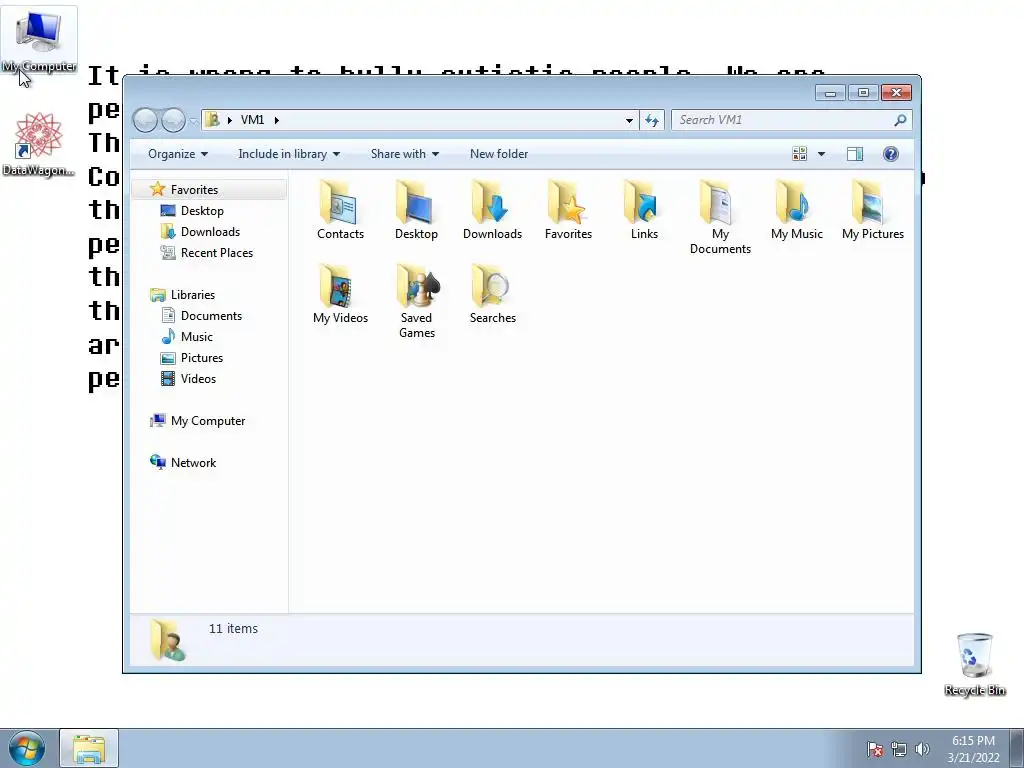
Task: Select the Favorites folder with a star
Action: 568,210
